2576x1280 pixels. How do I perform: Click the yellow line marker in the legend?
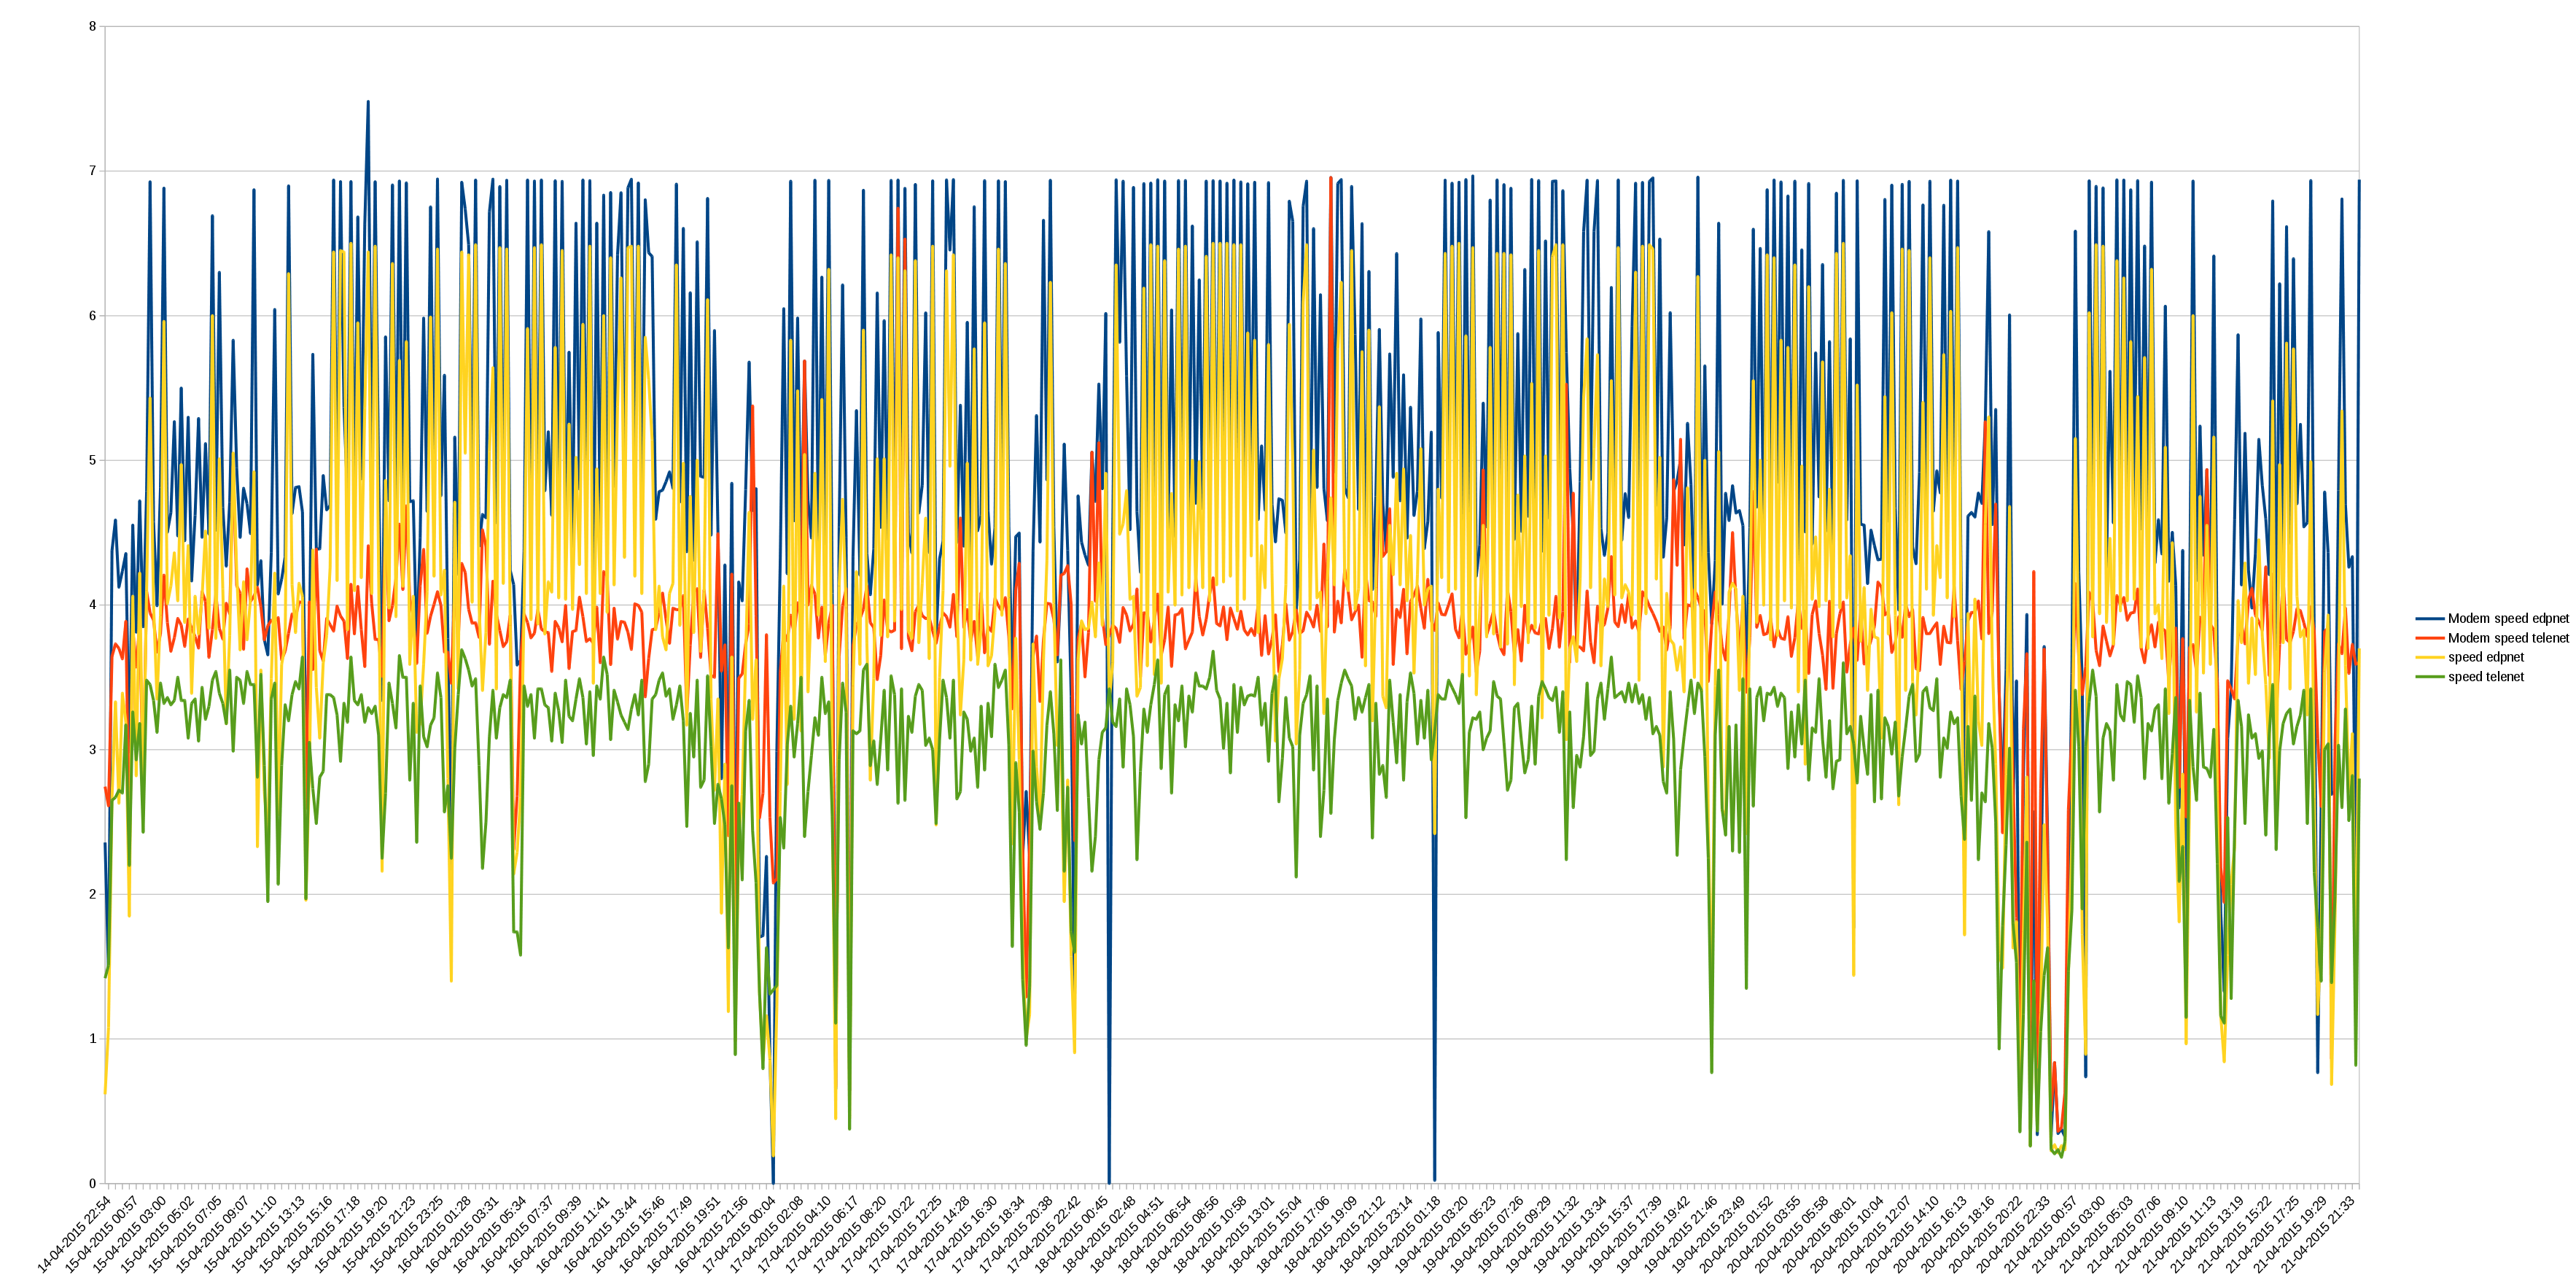click(2430, 657)
